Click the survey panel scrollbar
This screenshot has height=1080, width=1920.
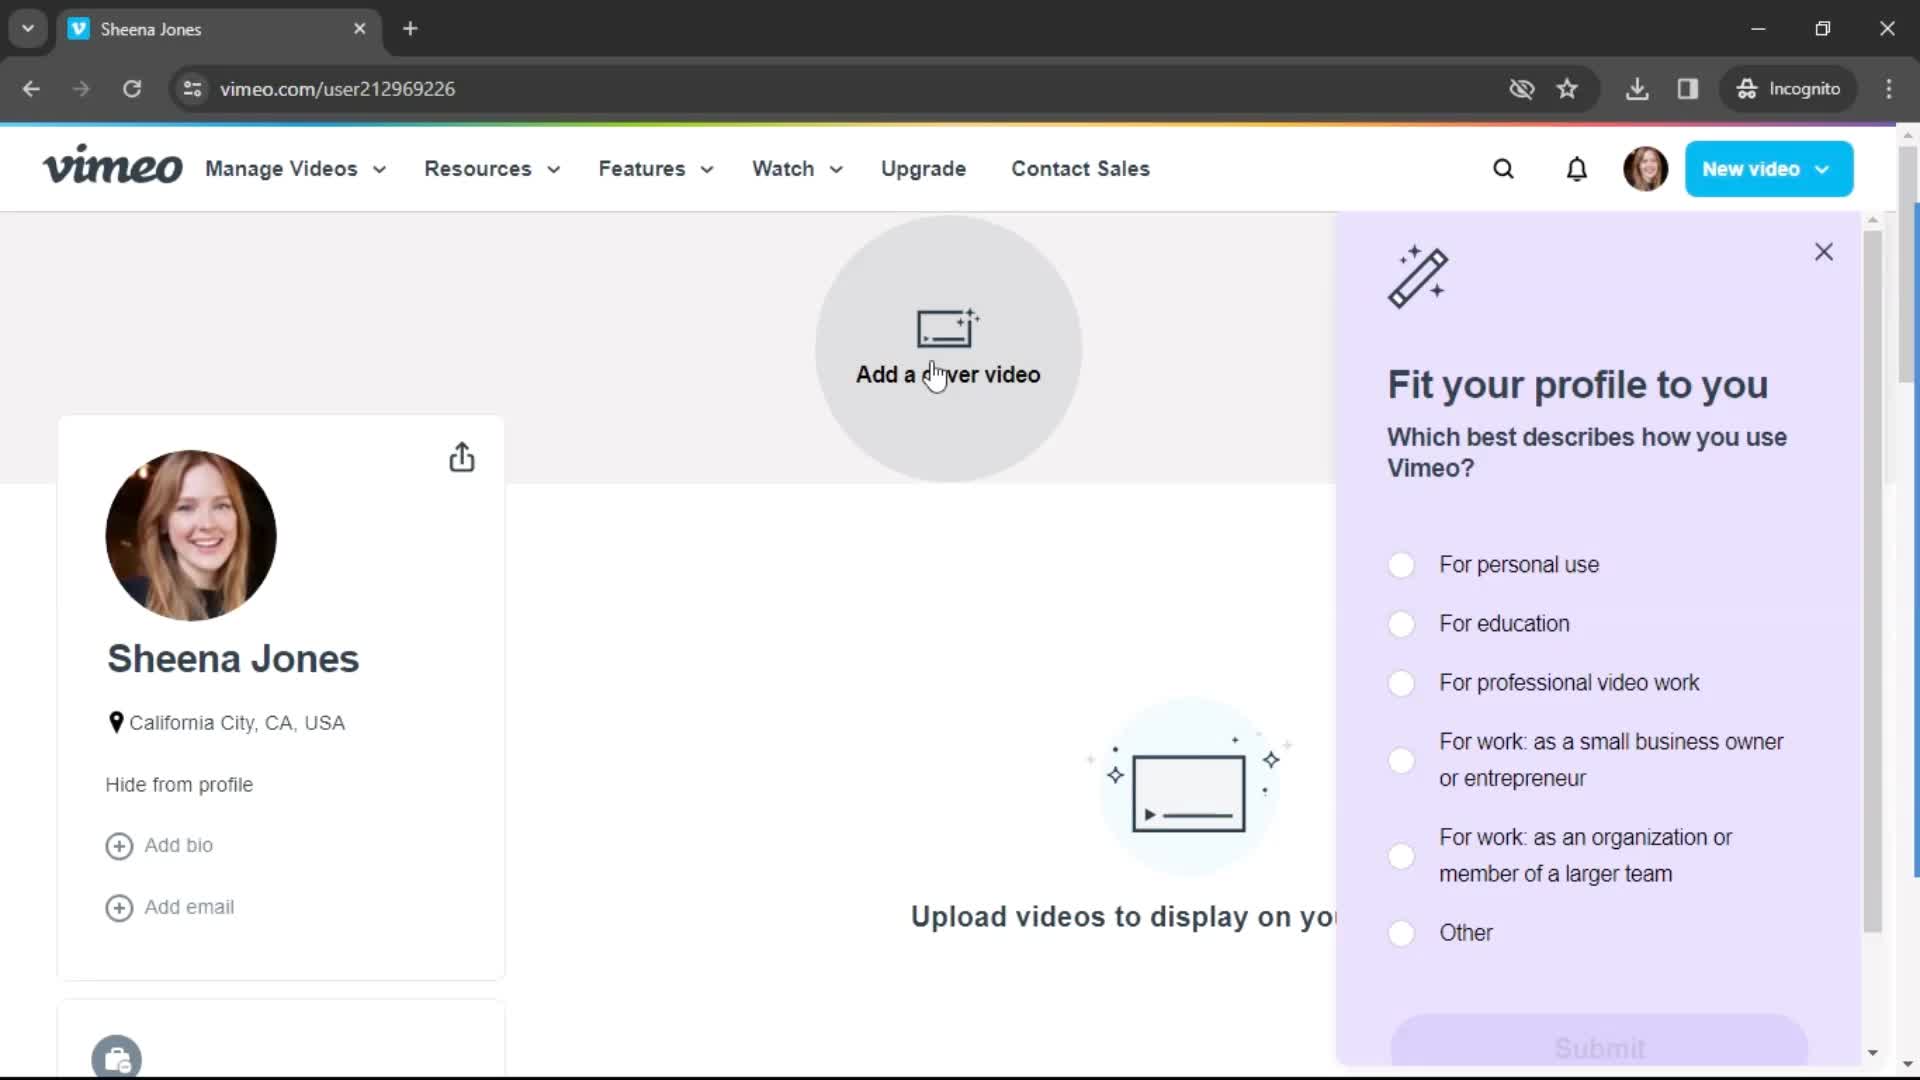point(1872,582)
